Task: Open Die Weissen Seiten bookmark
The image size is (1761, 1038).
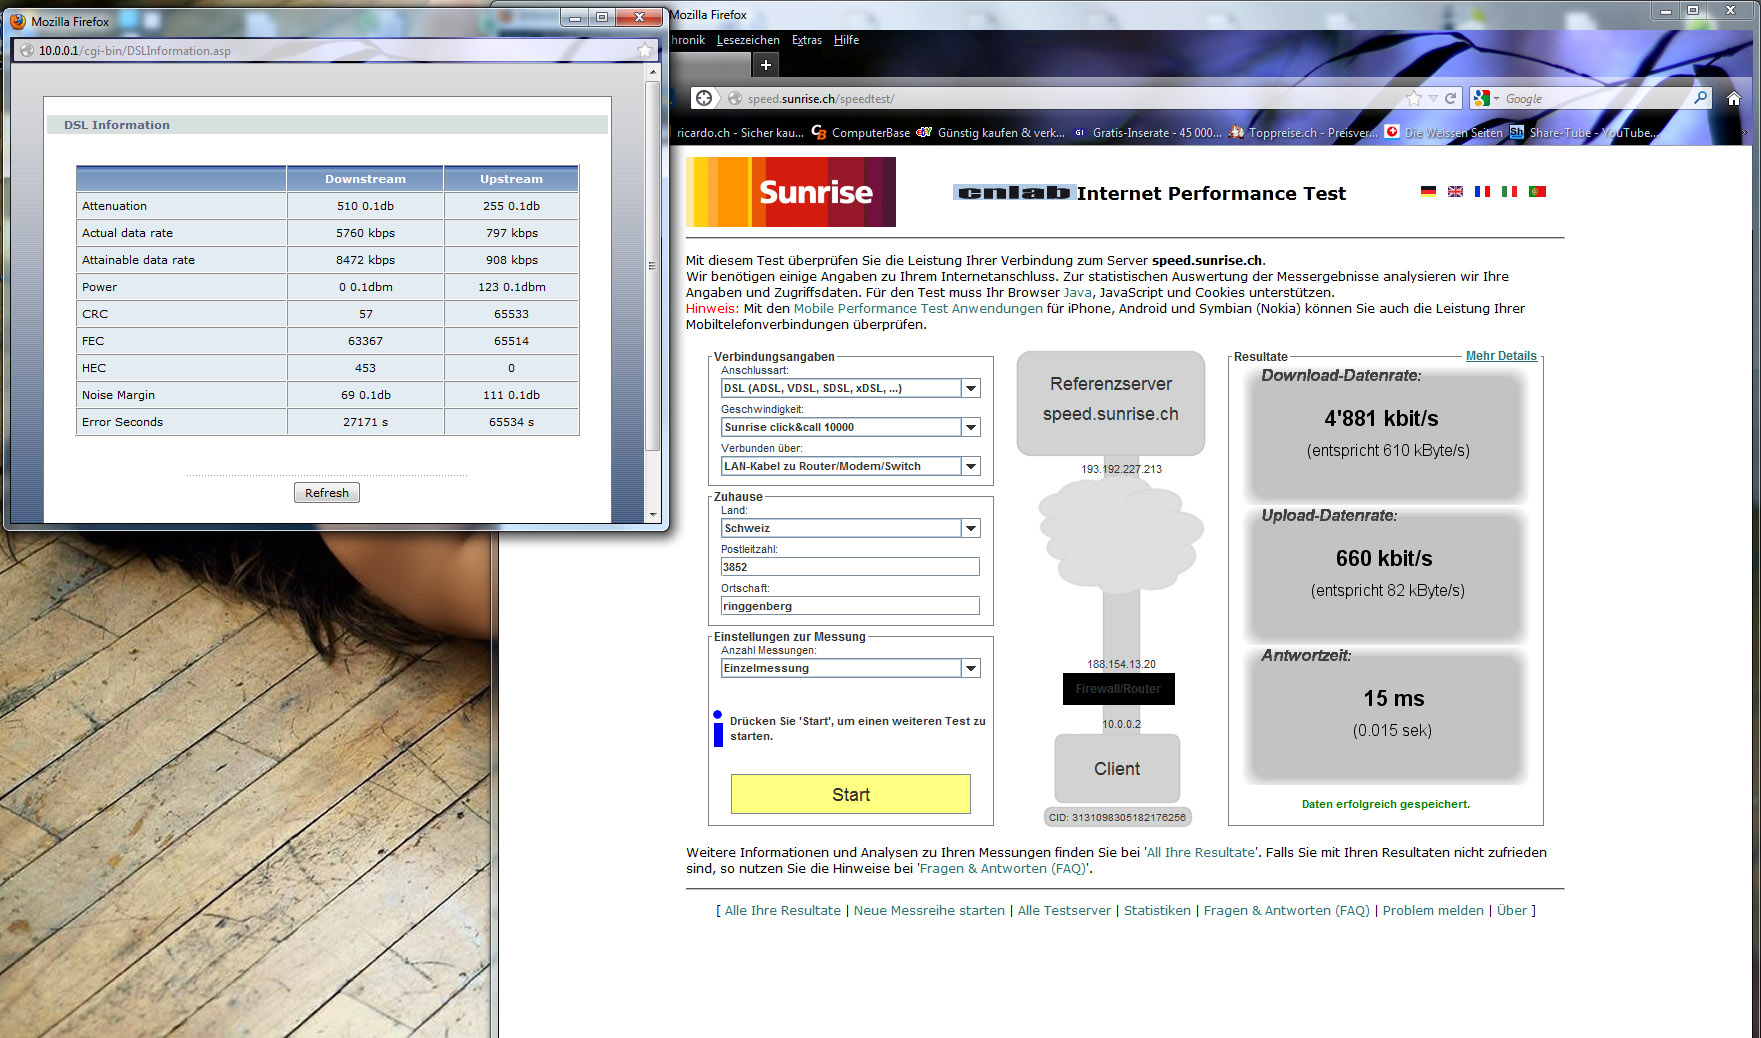Action: [1444, 132]
